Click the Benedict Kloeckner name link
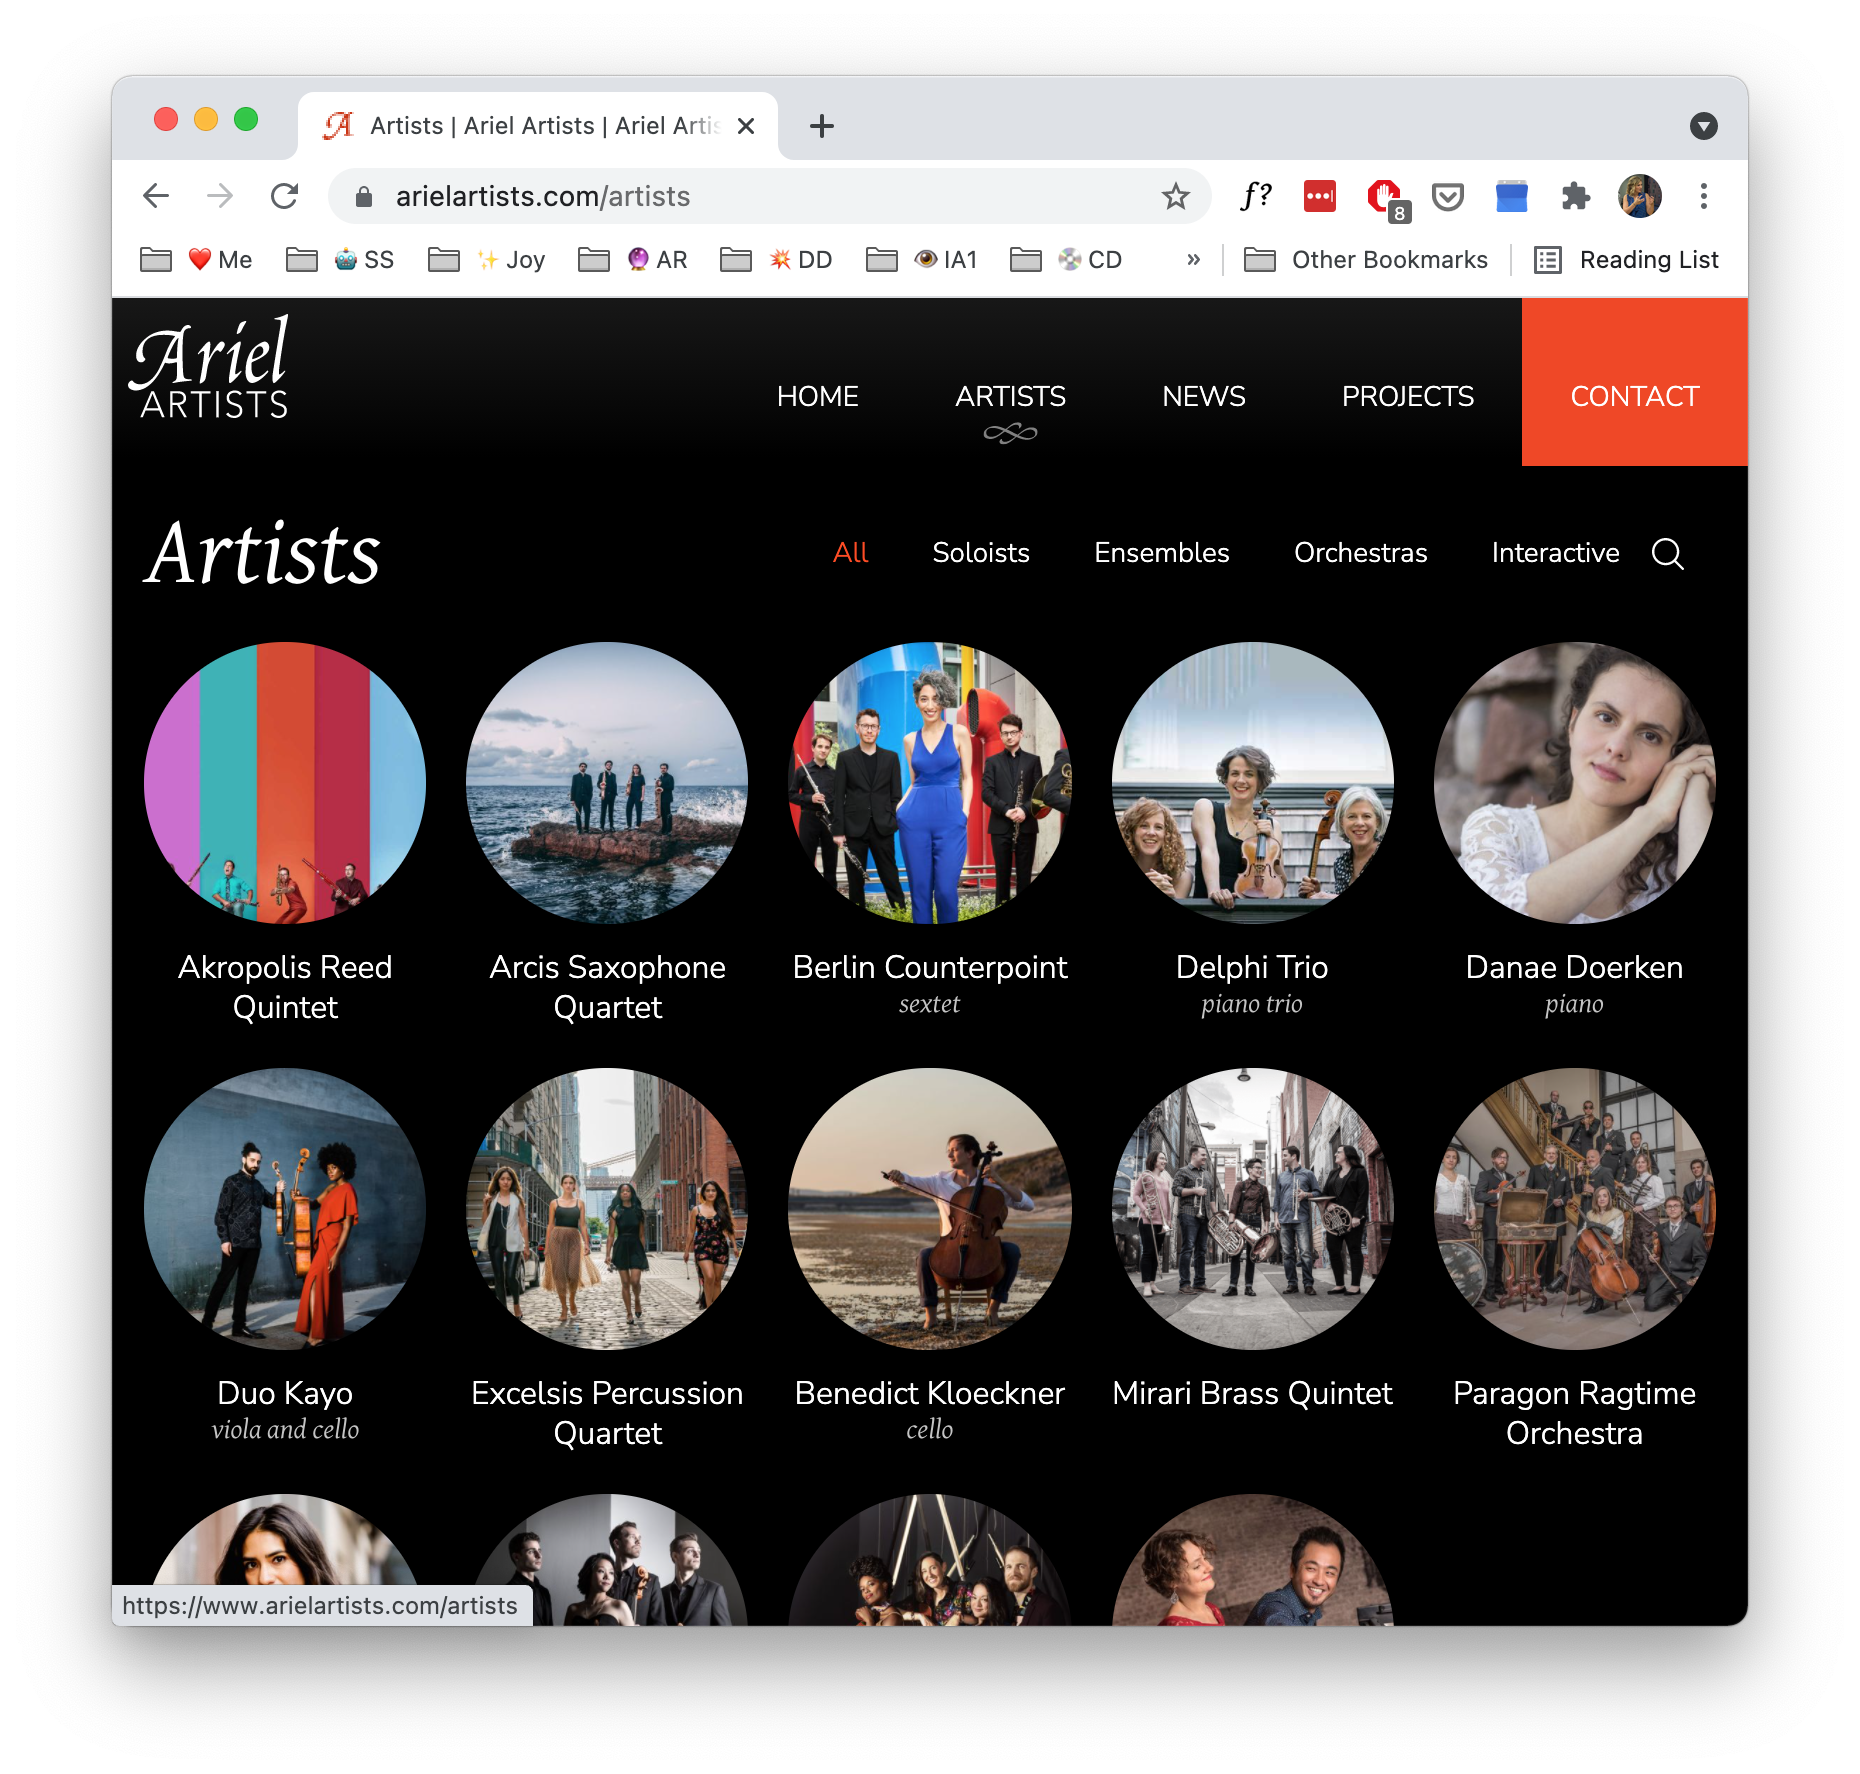 [930, 1393]
